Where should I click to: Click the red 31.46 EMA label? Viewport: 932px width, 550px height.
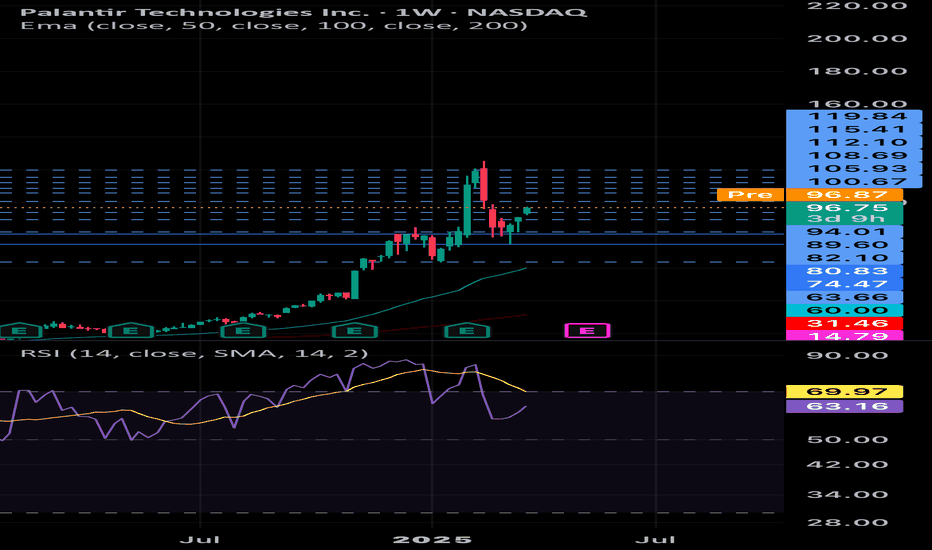coord(844,323)
